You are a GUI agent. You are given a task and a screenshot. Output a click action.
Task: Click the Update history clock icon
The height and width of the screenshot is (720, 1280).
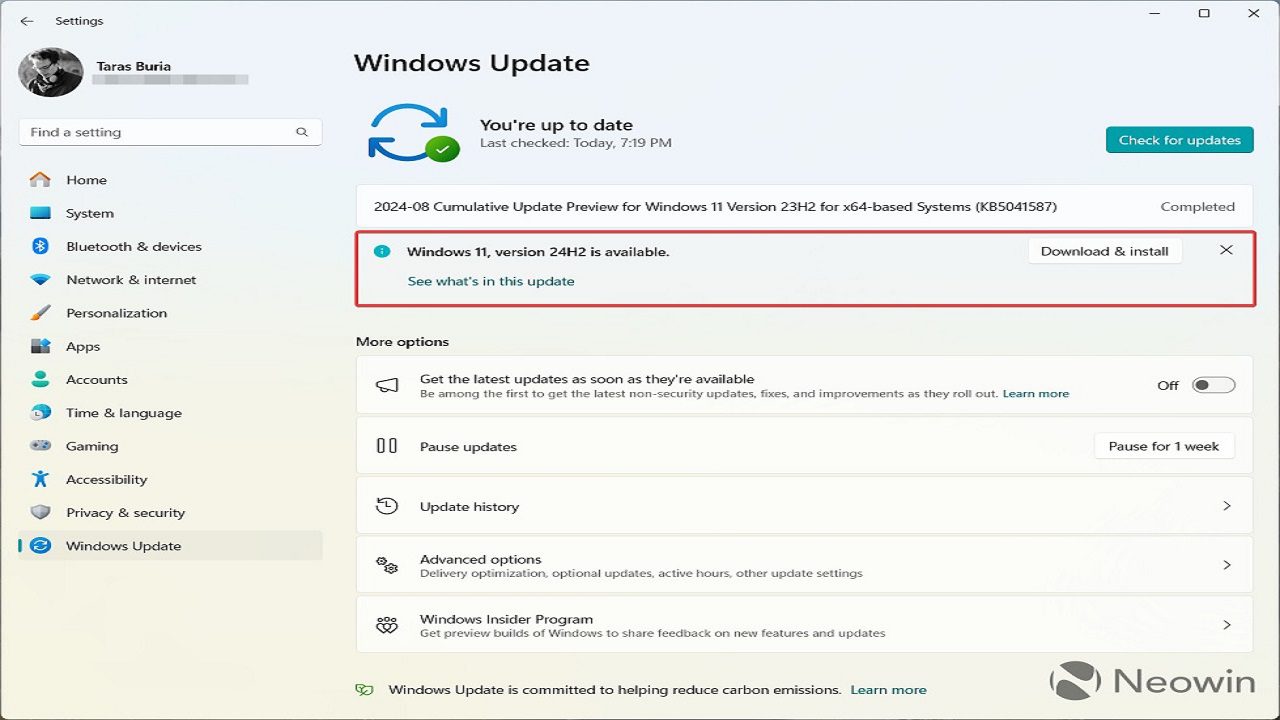pyautogui.click(x=387, y=506)
